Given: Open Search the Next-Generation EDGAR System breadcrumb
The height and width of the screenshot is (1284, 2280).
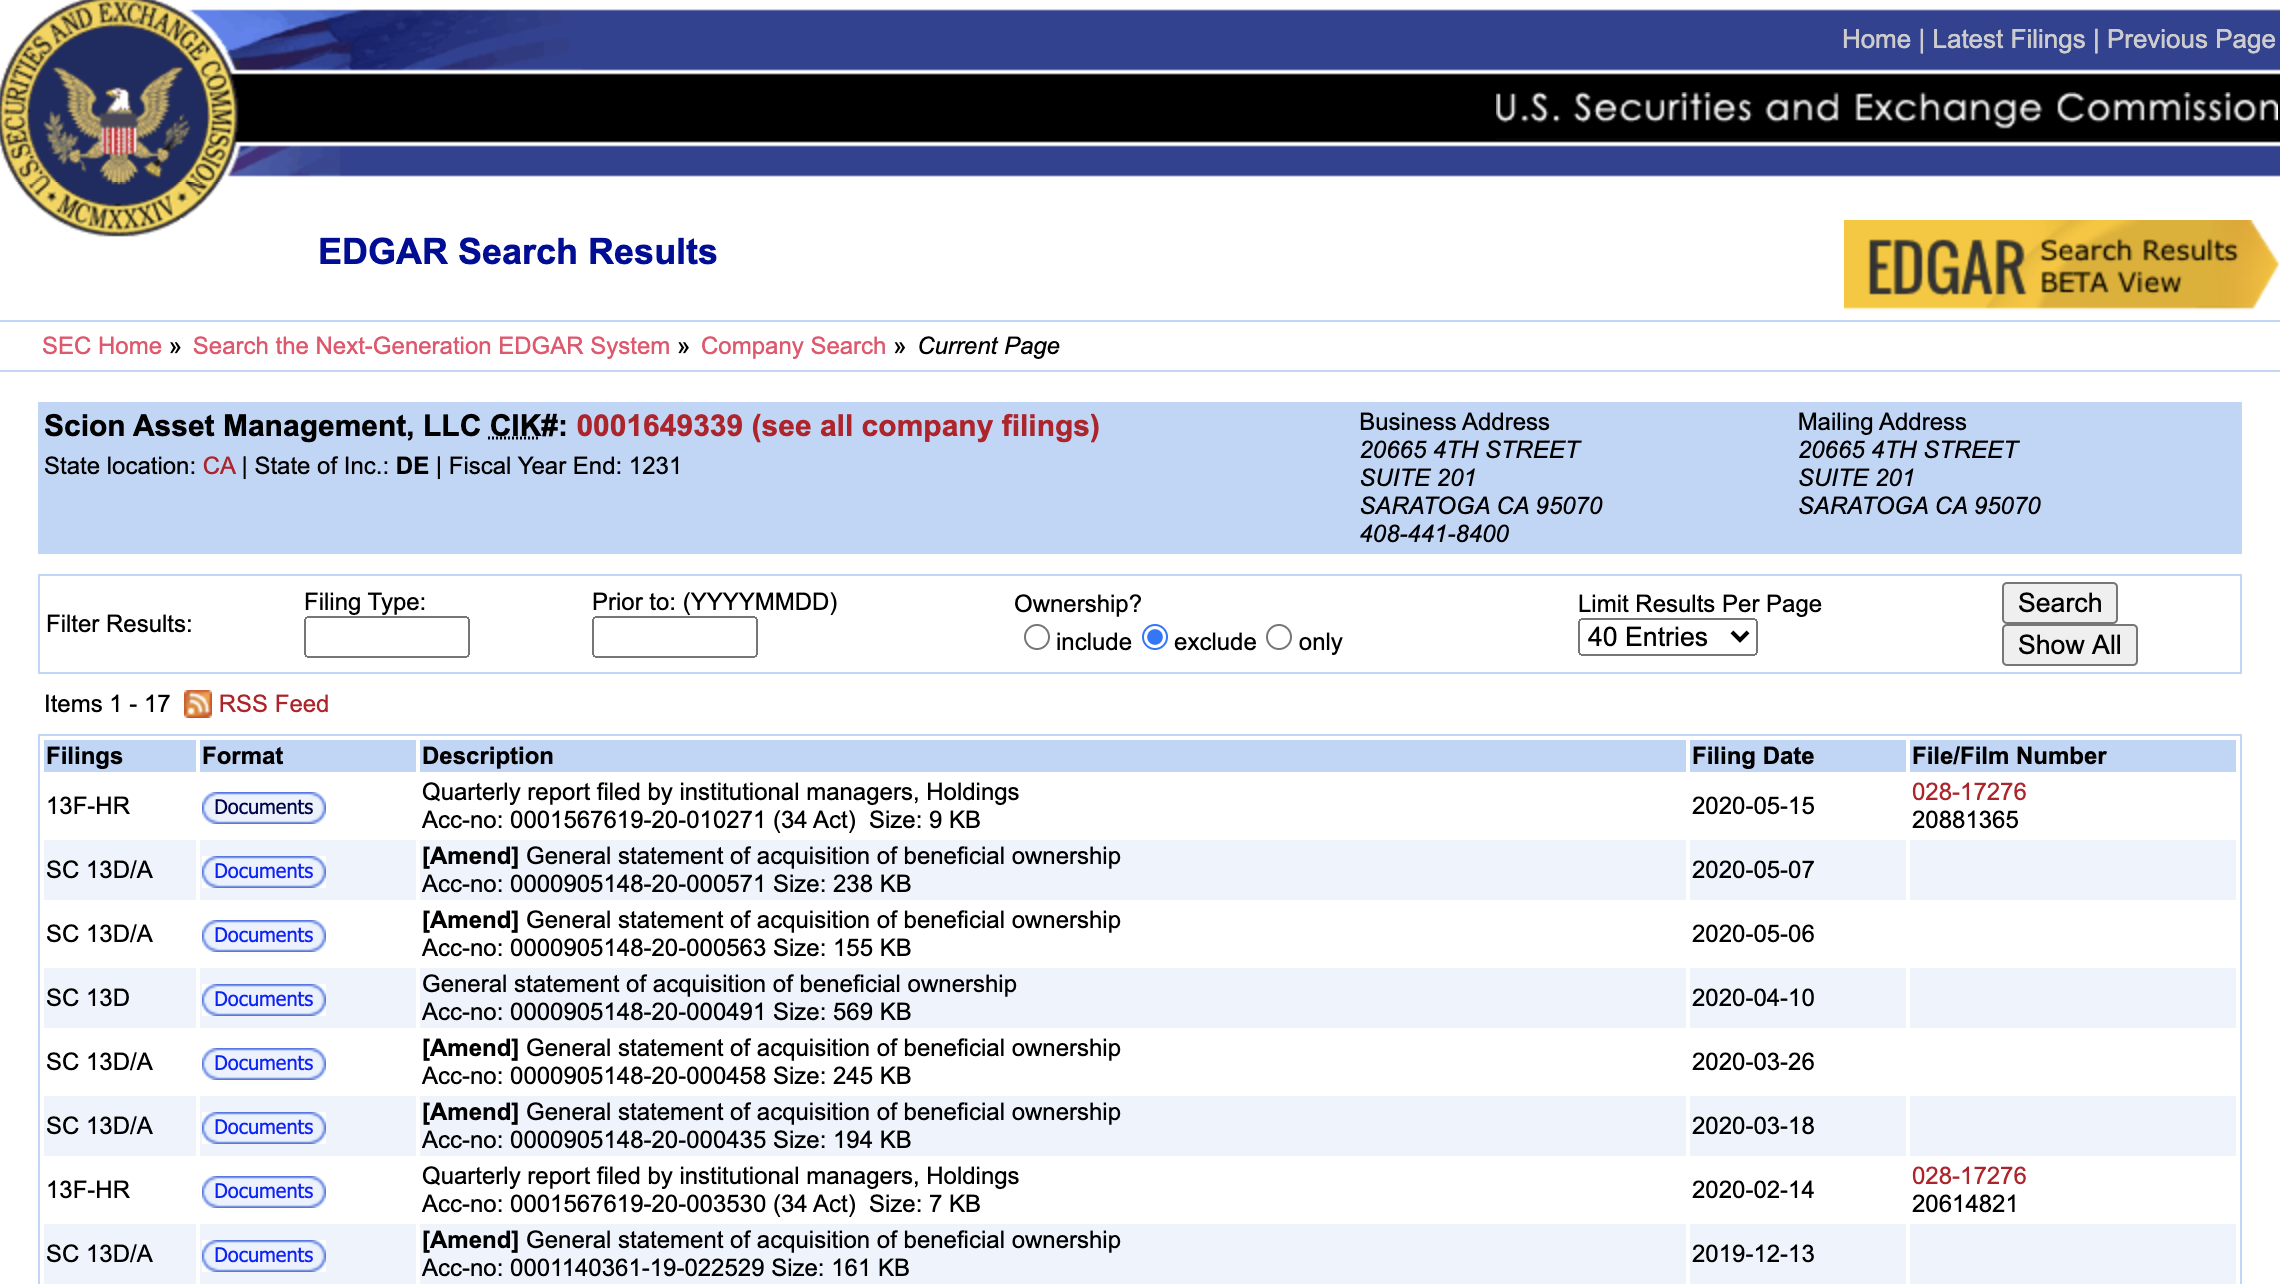Looking at the screenshot, I should (x=431, y=346).
